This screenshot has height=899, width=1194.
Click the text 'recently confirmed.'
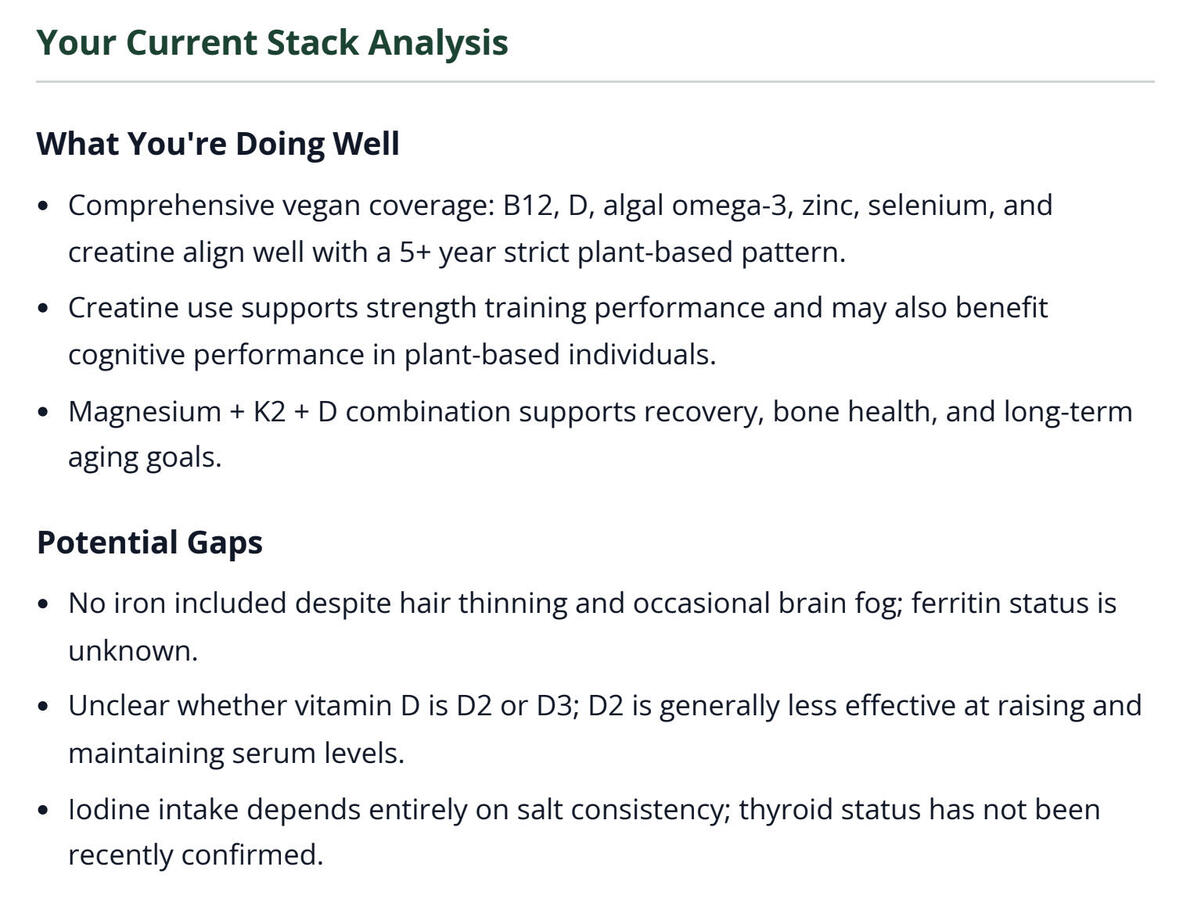[x=196, y=856]
